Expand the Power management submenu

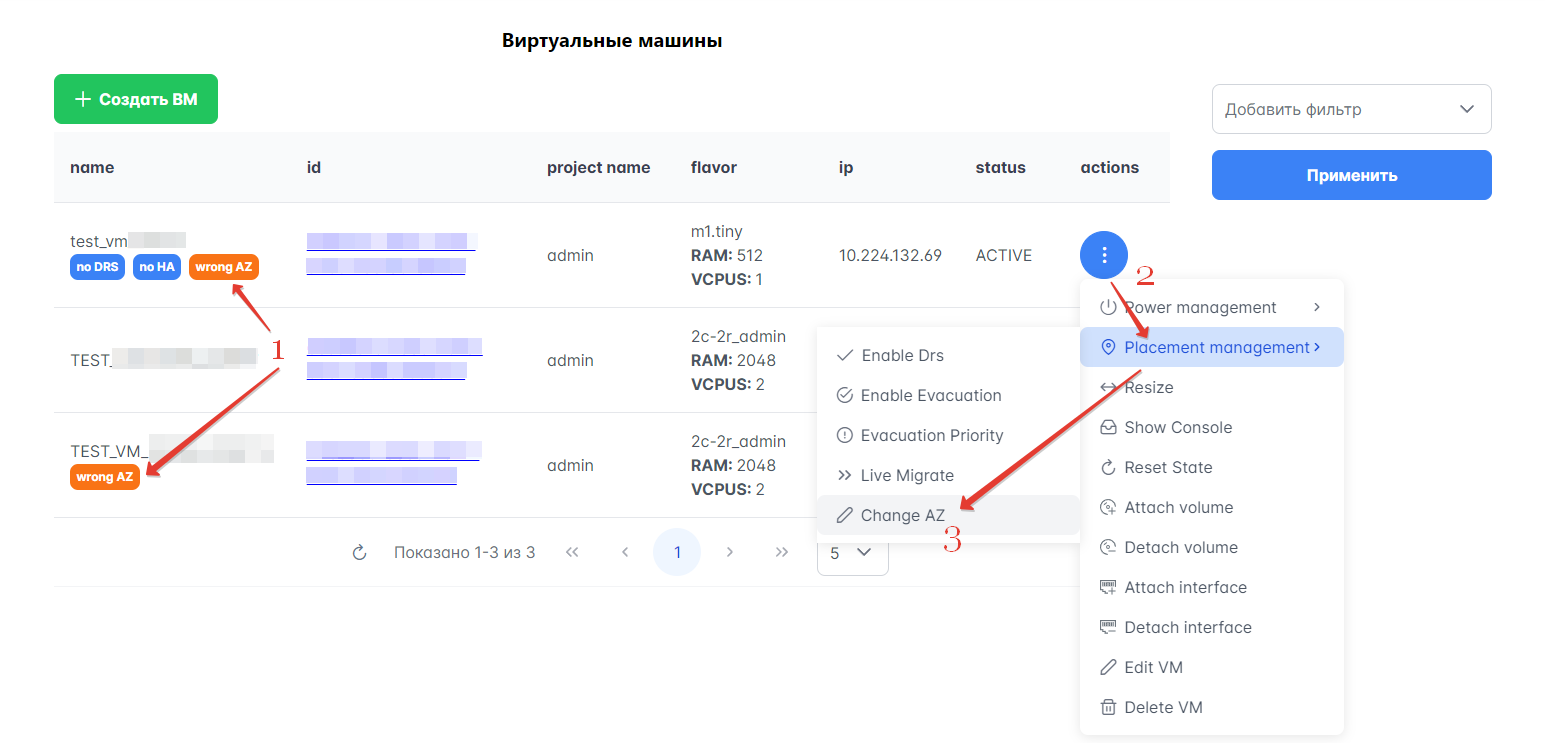pos(1211,307)
